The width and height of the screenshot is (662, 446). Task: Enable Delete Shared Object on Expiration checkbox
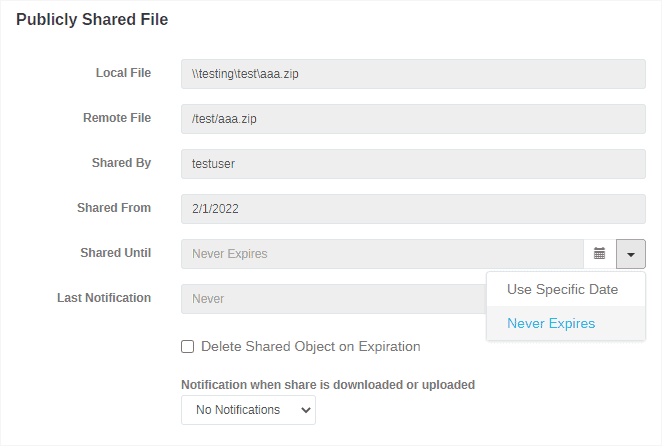pos(187,347)
